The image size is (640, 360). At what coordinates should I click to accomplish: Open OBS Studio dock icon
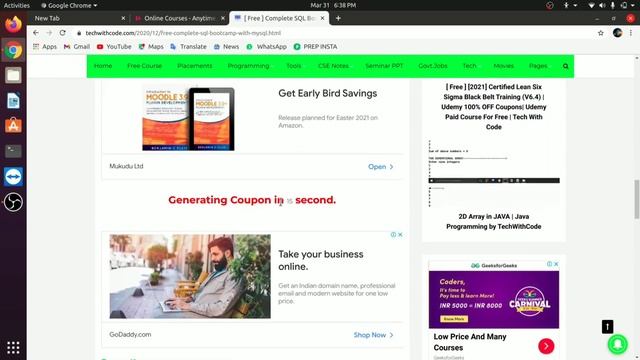[x=13, y=202]
